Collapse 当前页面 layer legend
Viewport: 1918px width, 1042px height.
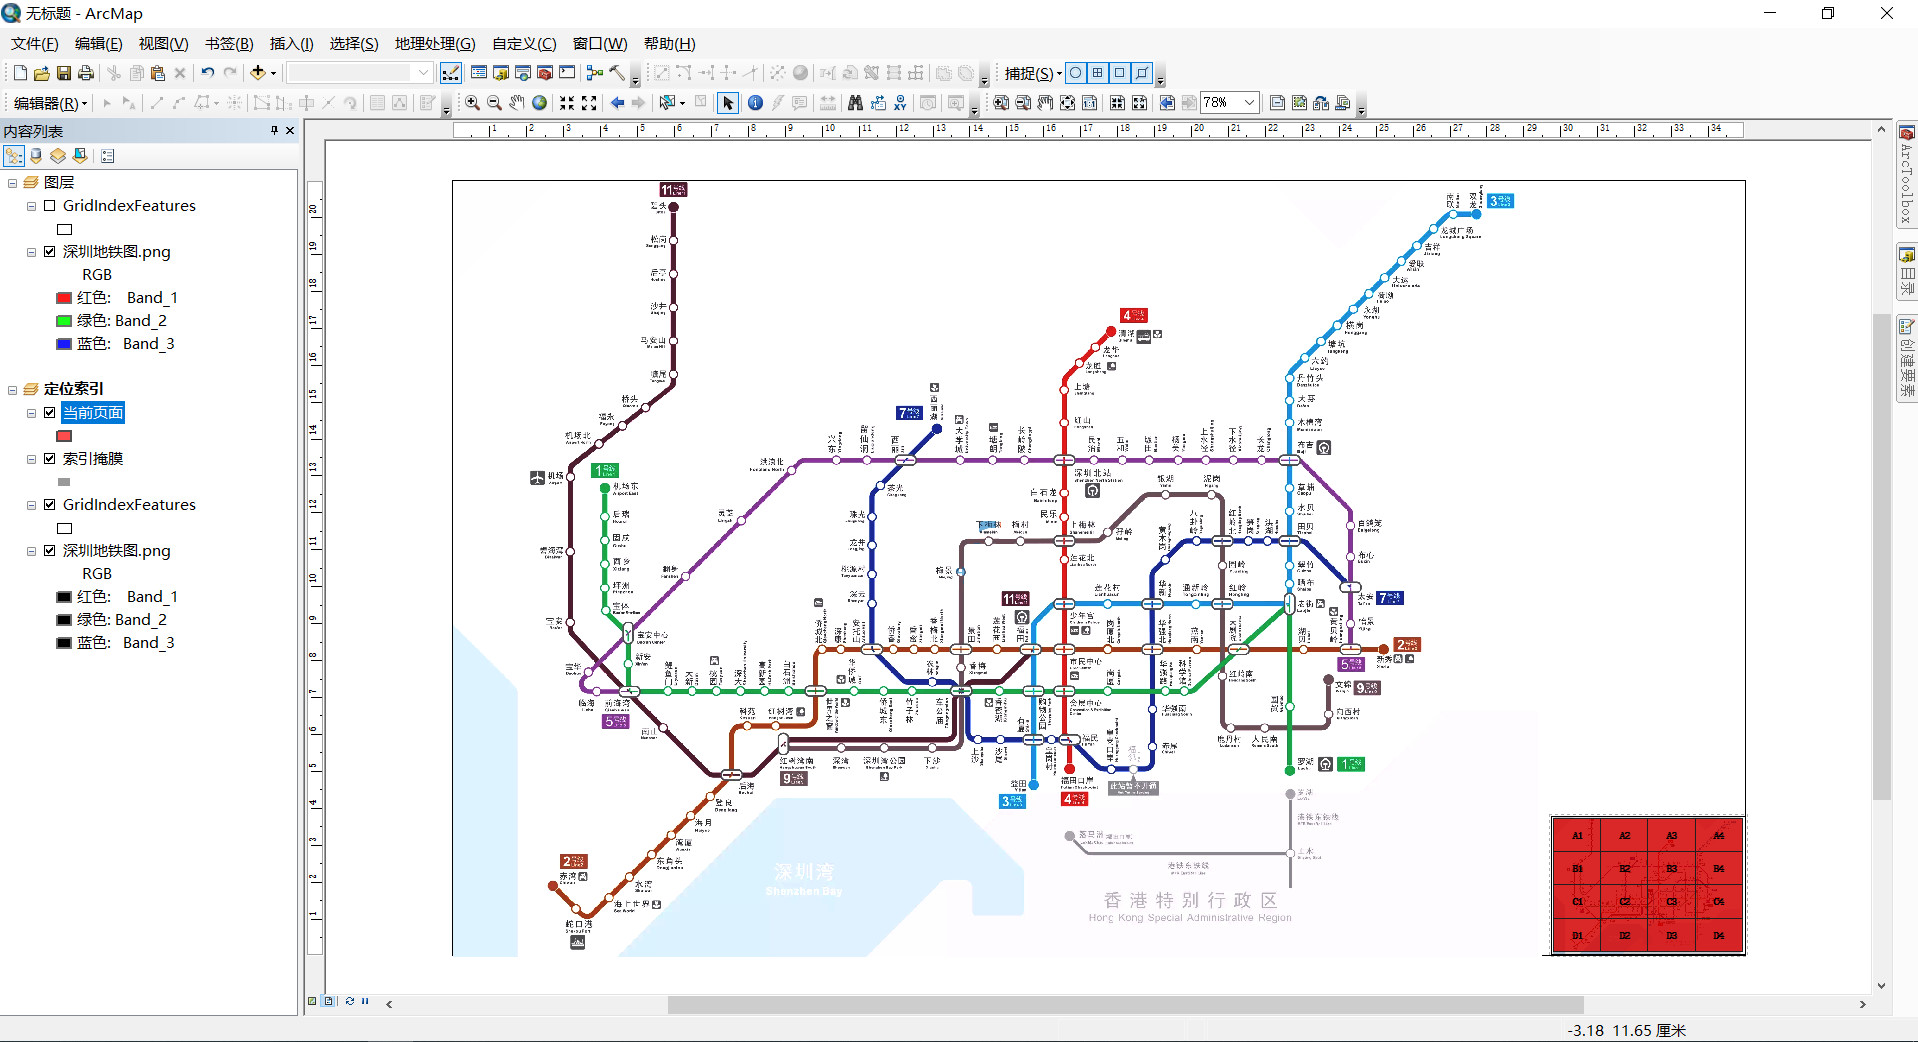pos(31,413)
